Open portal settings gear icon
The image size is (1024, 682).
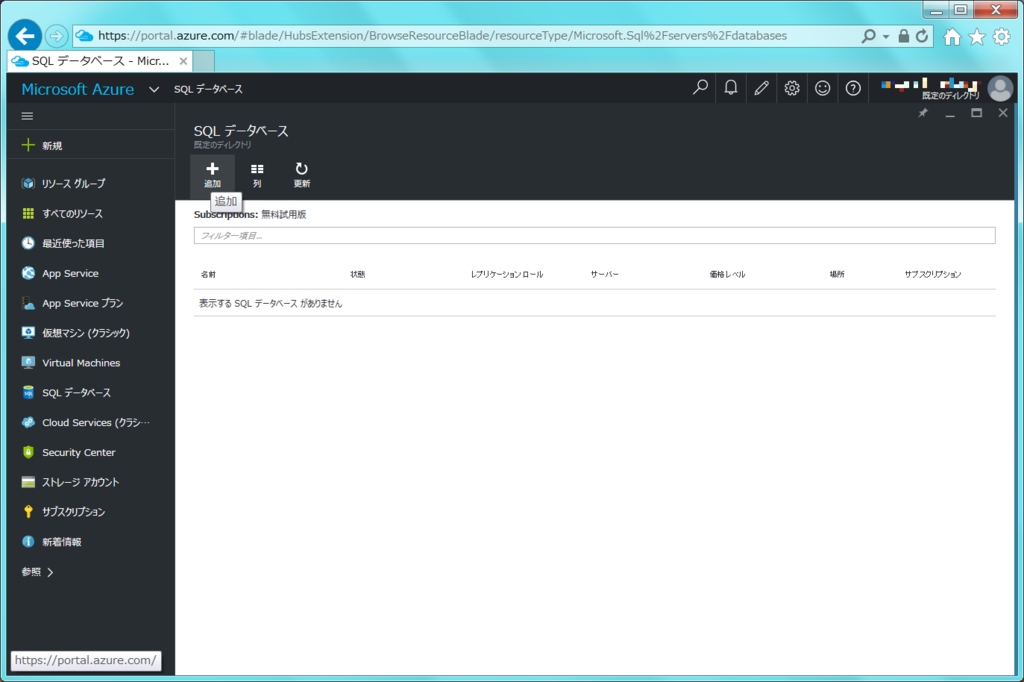tap(792, 88)
